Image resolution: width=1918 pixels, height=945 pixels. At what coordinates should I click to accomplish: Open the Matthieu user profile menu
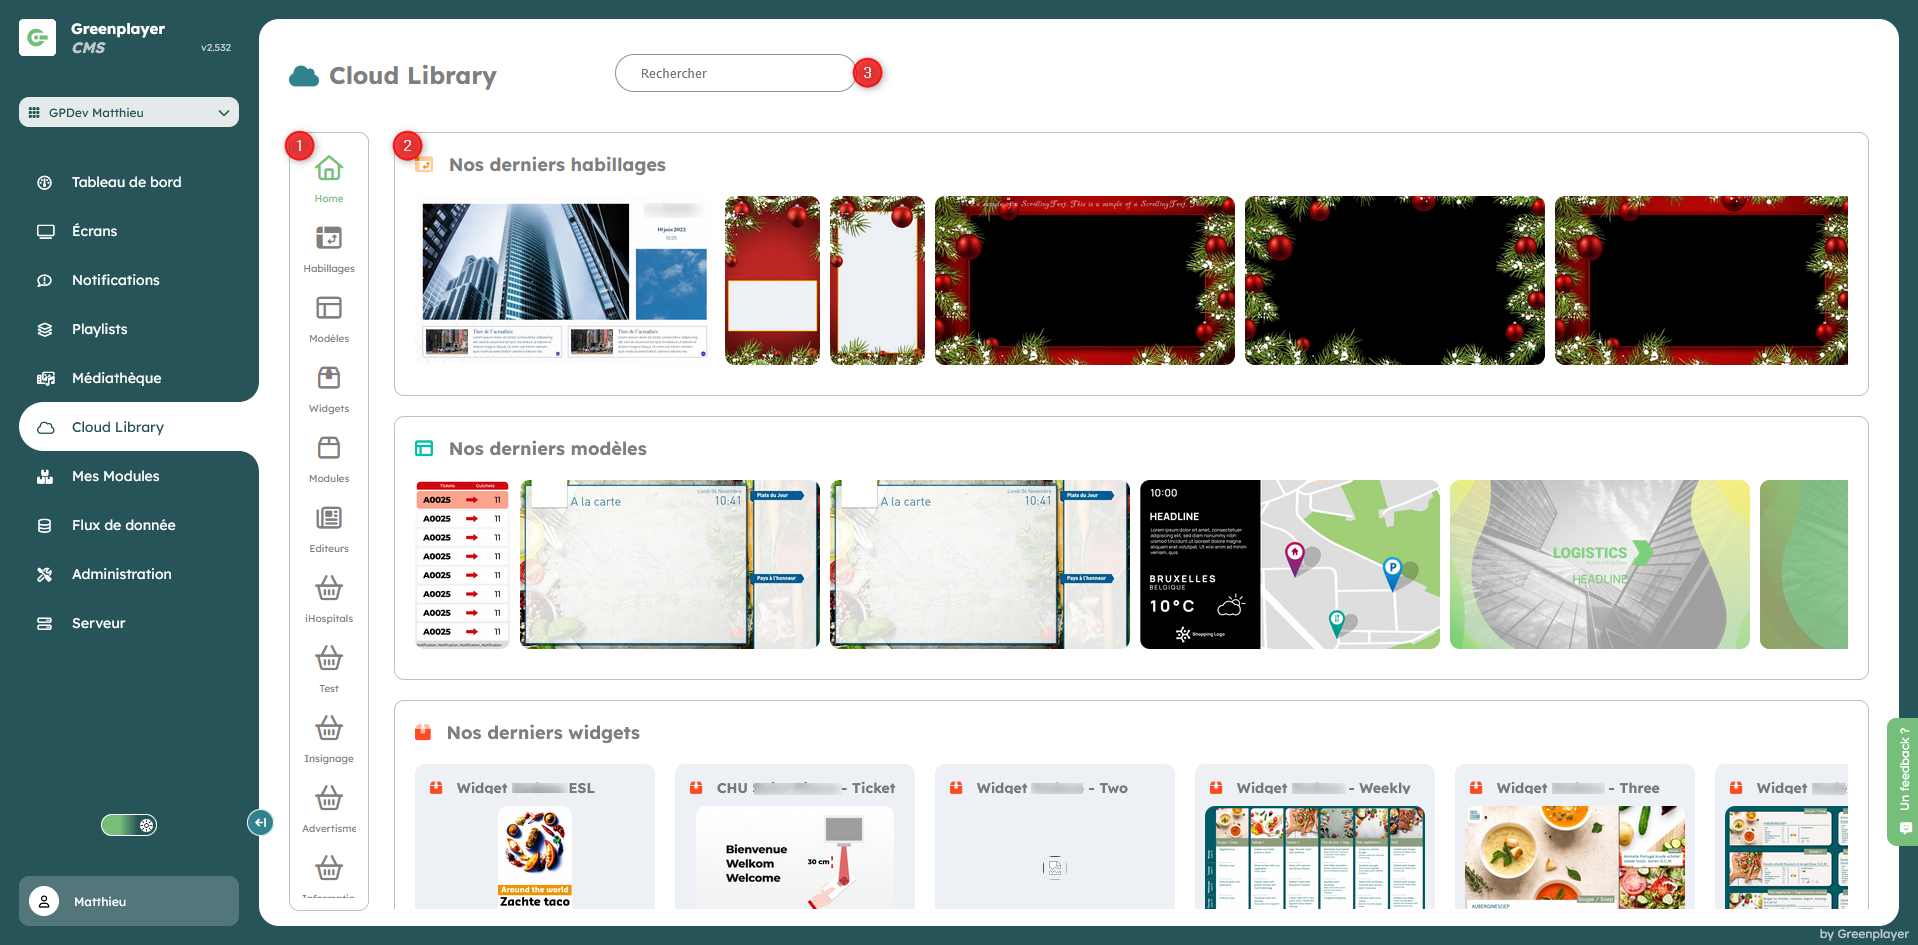[129, 901]
